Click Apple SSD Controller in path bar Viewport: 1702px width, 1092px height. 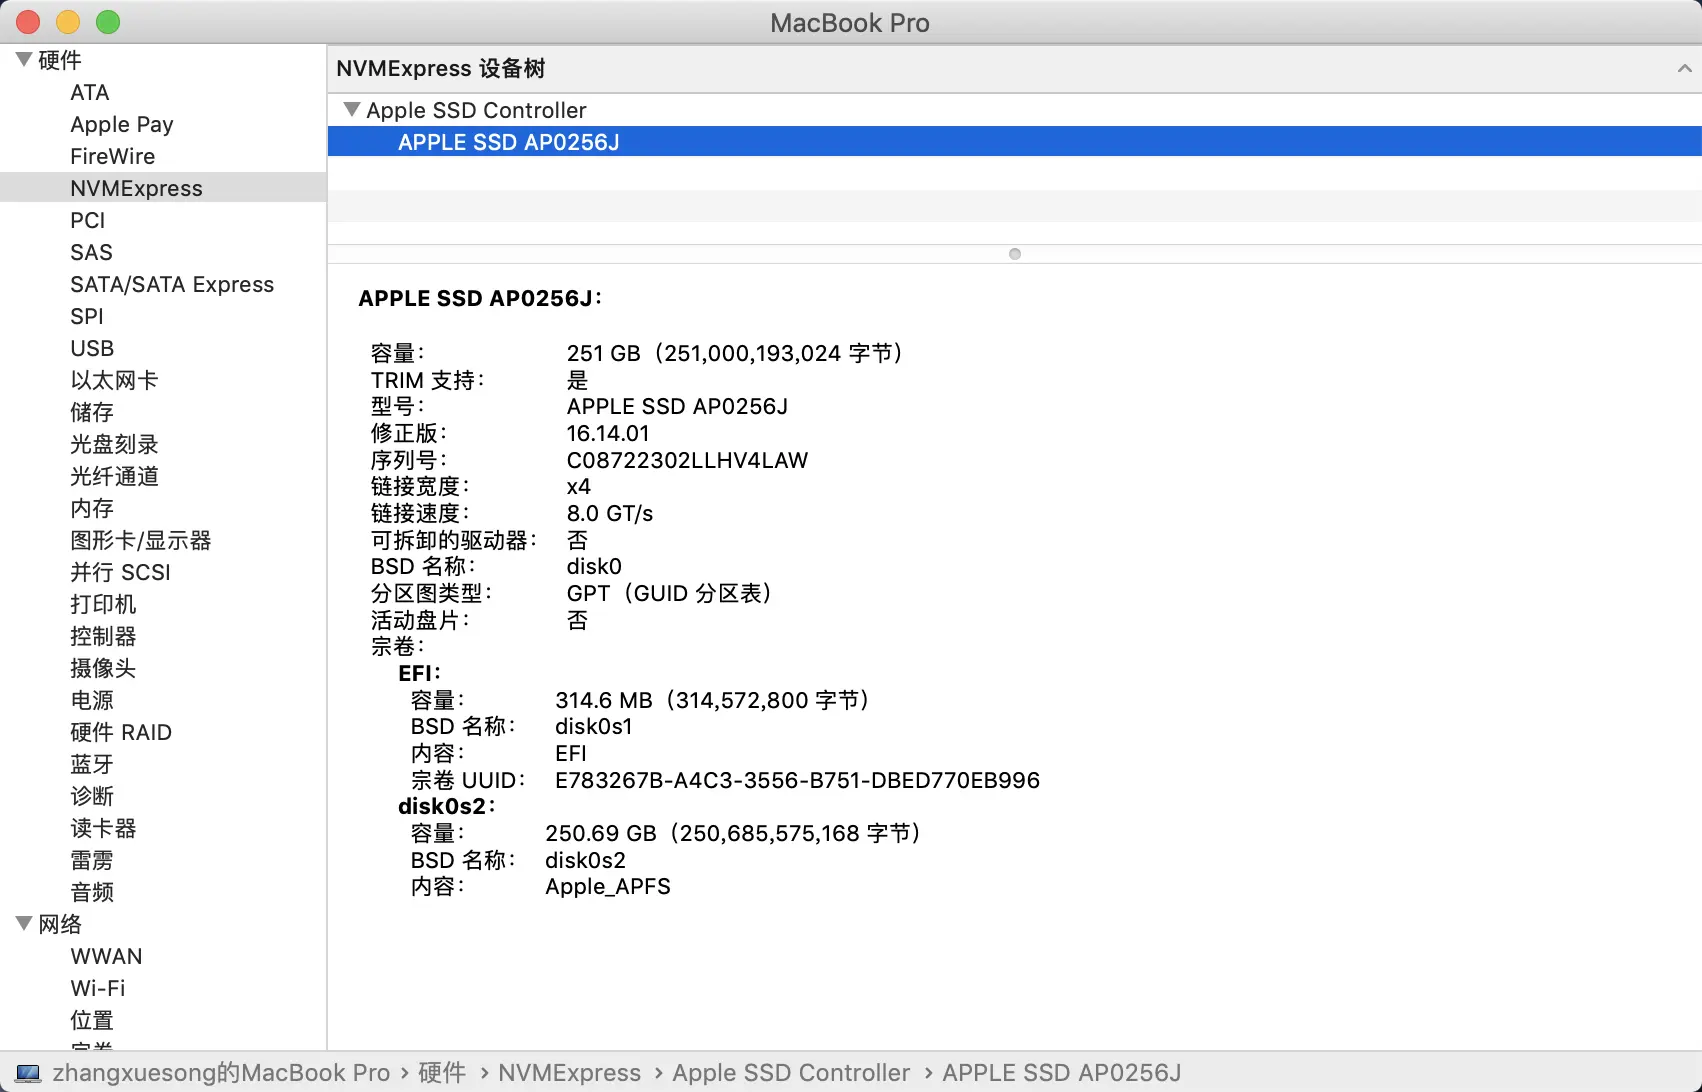point(791,1073)
